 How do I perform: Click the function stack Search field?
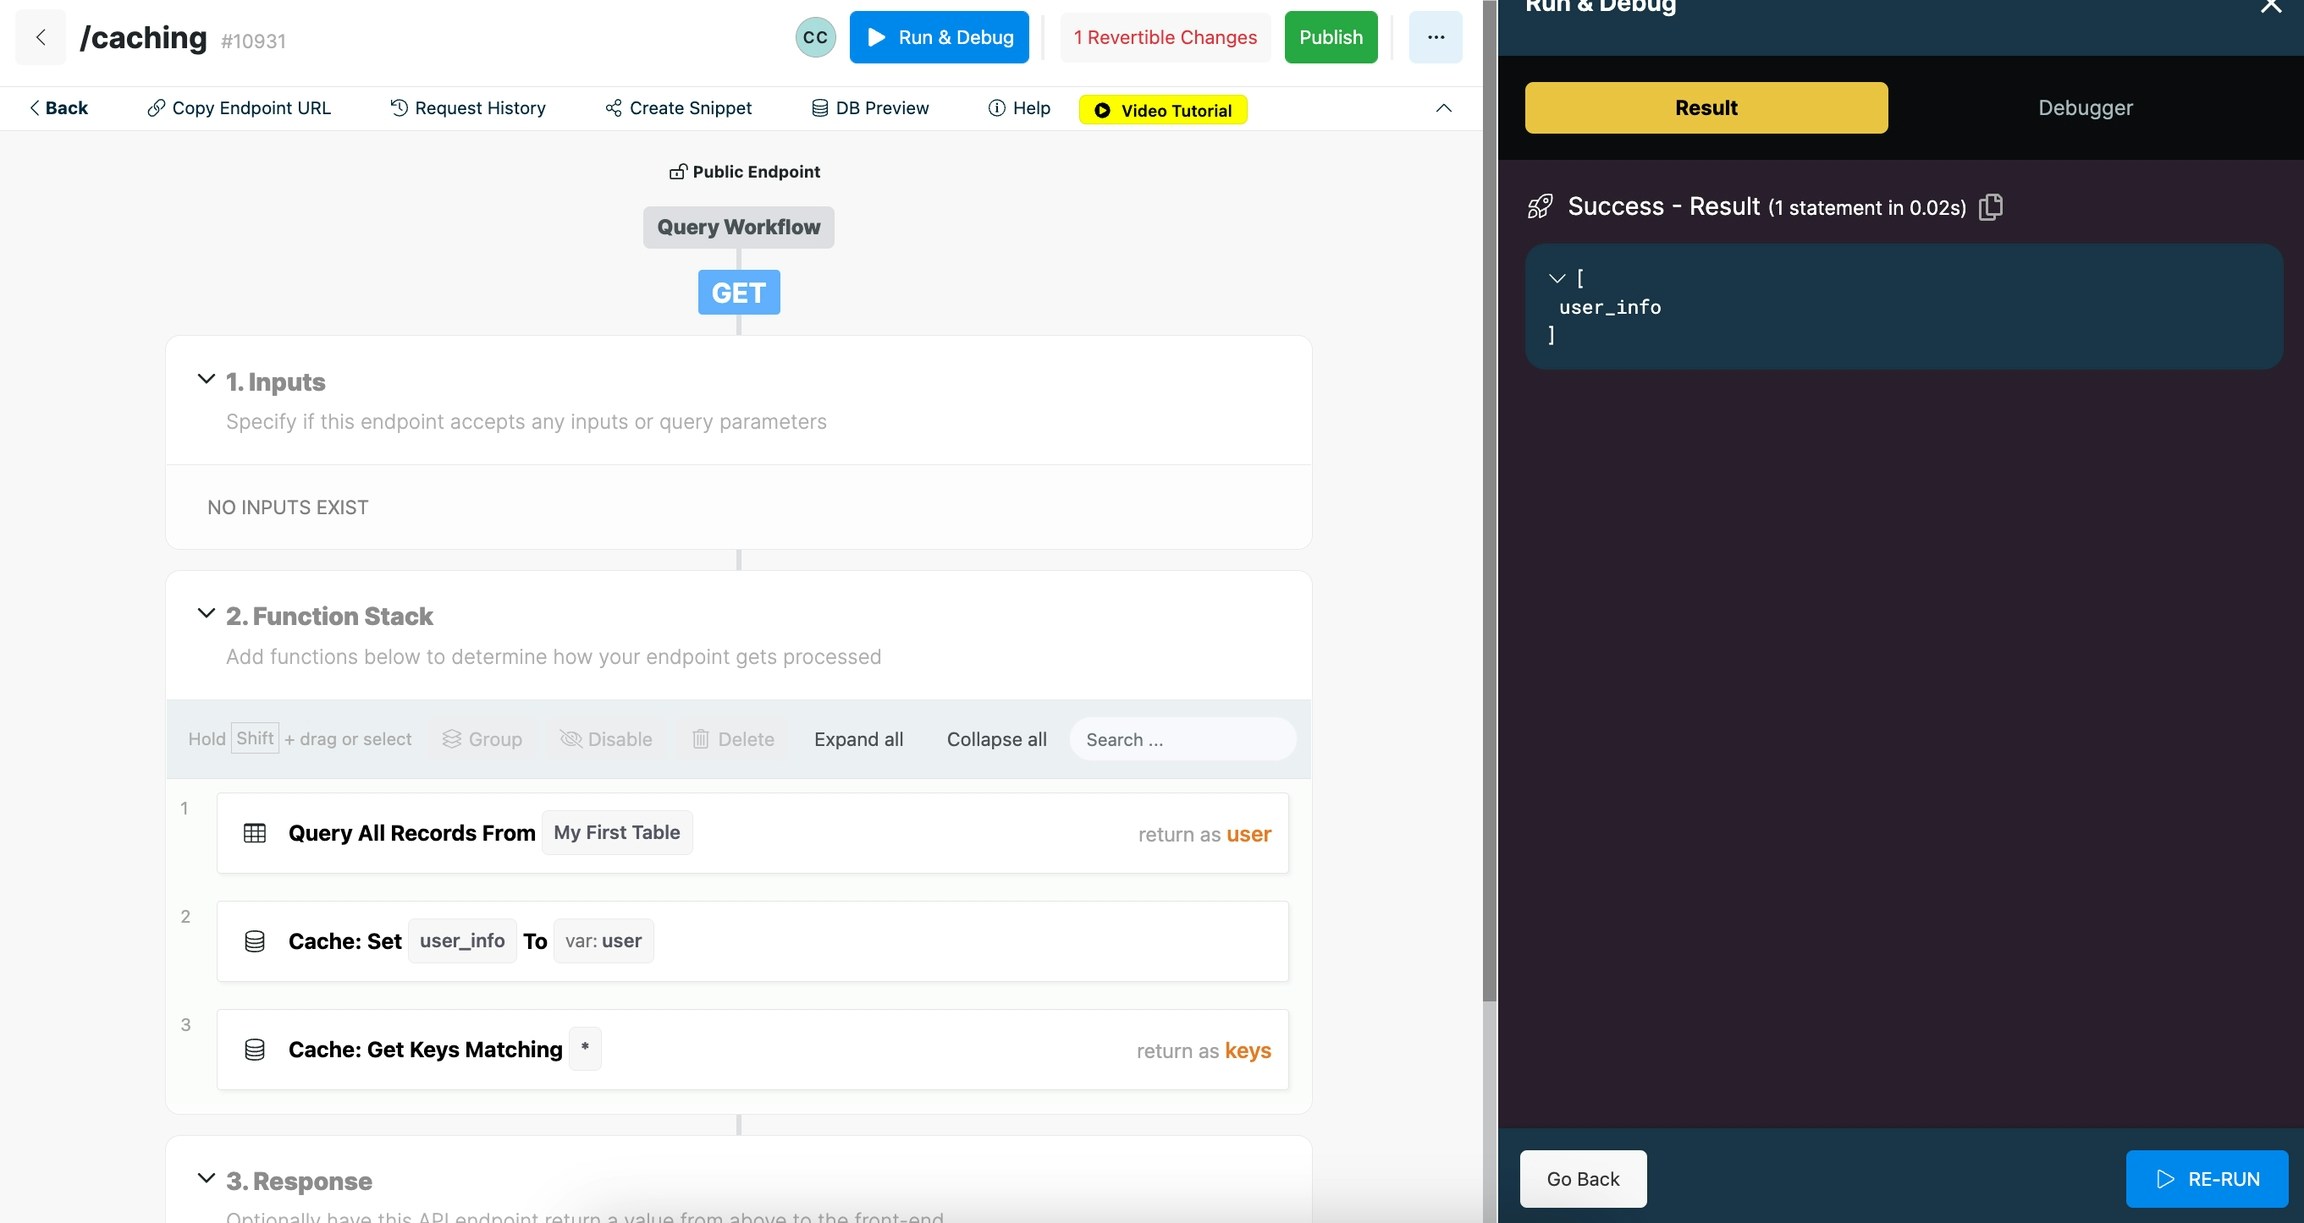tap(1182, 739)
